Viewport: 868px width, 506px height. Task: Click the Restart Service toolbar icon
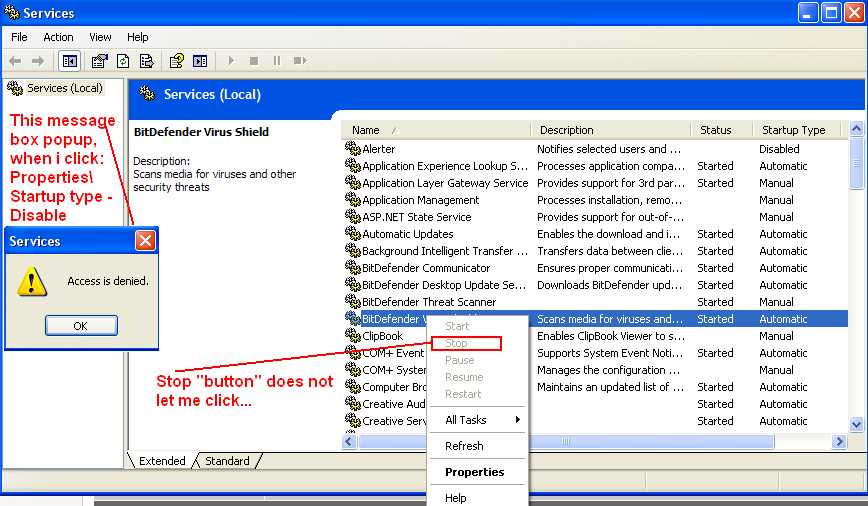pyautogui.click(x=300, y=61)
